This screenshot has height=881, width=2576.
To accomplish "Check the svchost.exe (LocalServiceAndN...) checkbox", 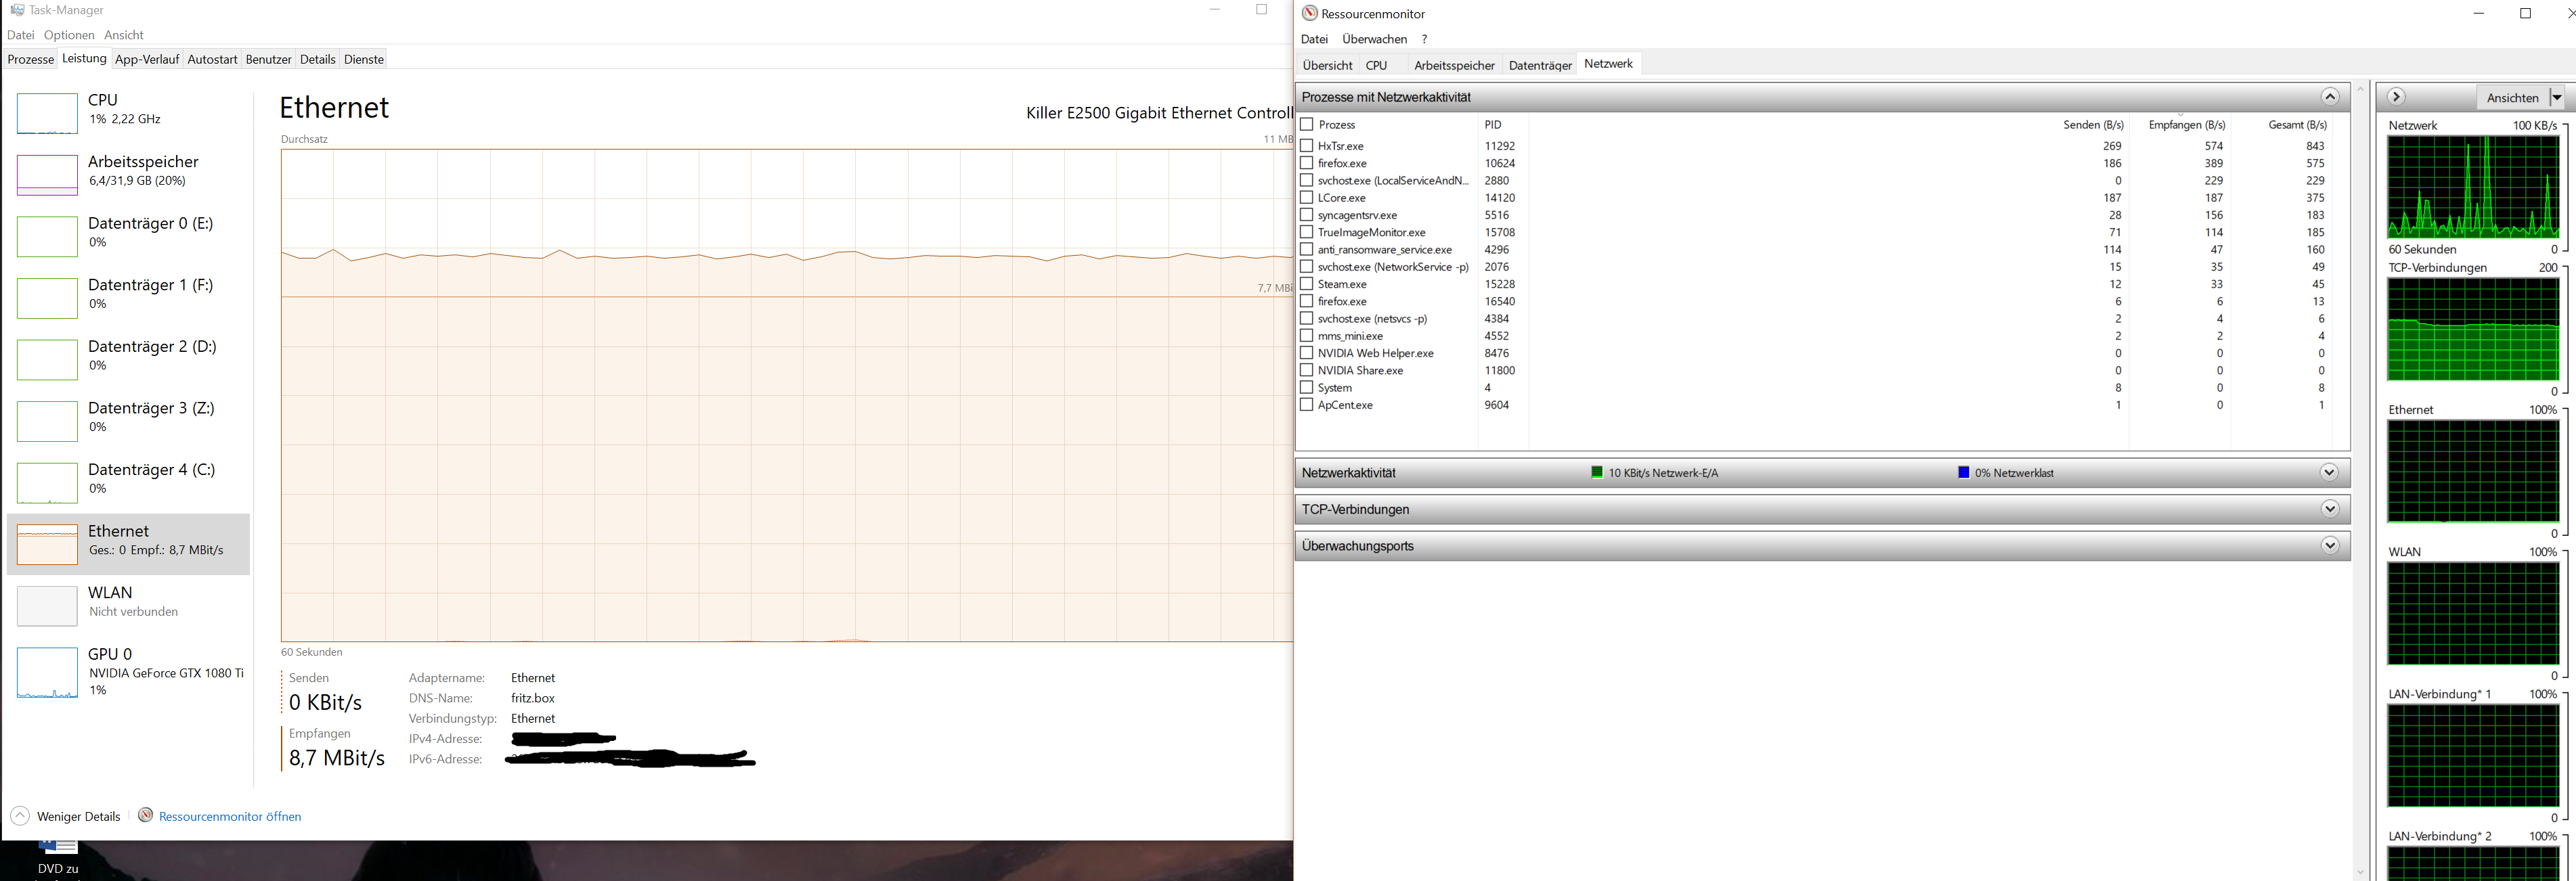I will (x=1306, y=180).
